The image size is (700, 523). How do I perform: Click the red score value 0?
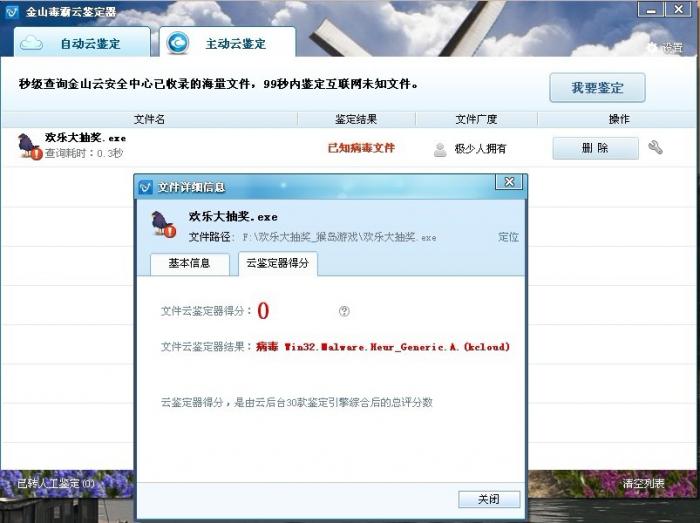click(x=263, y=311)
